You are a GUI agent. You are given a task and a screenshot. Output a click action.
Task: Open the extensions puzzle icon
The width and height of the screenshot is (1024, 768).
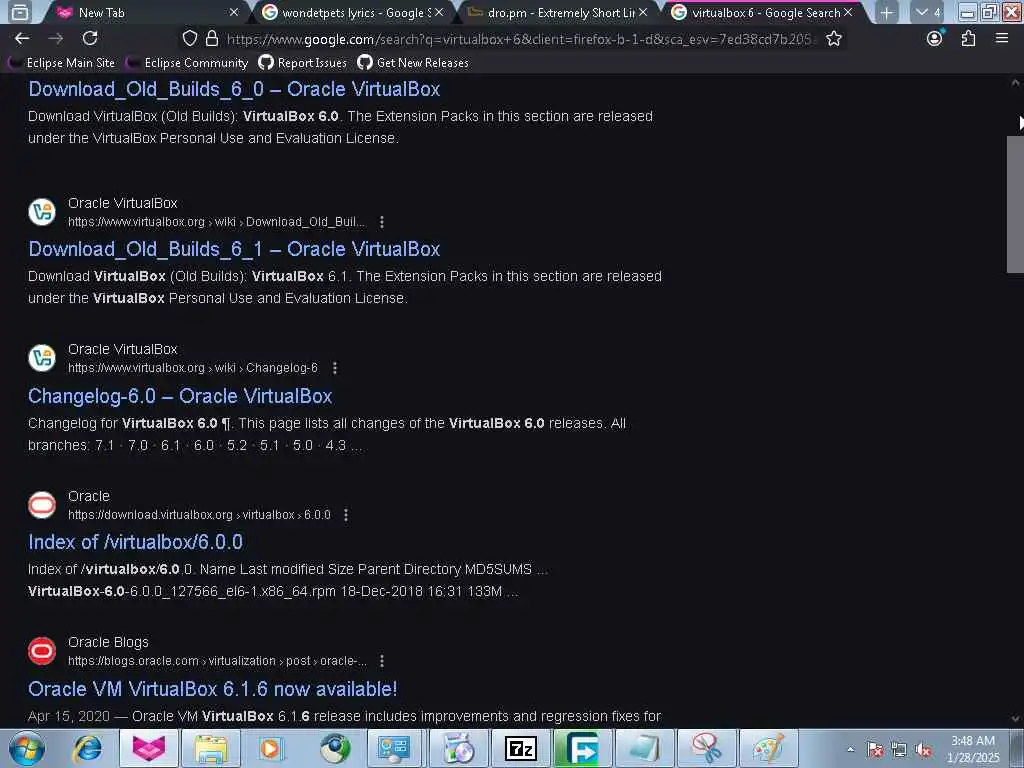[x=968, y=39]
